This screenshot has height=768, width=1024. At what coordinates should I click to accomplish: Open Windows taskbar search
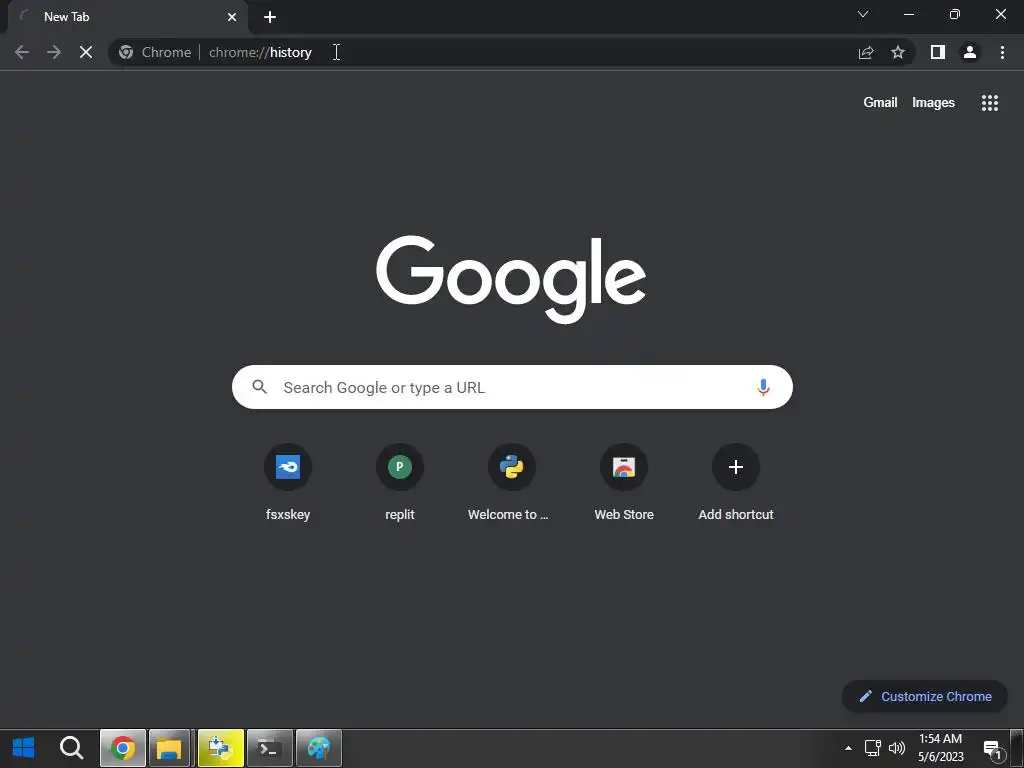pyautogui.click(x=71, y=748)
